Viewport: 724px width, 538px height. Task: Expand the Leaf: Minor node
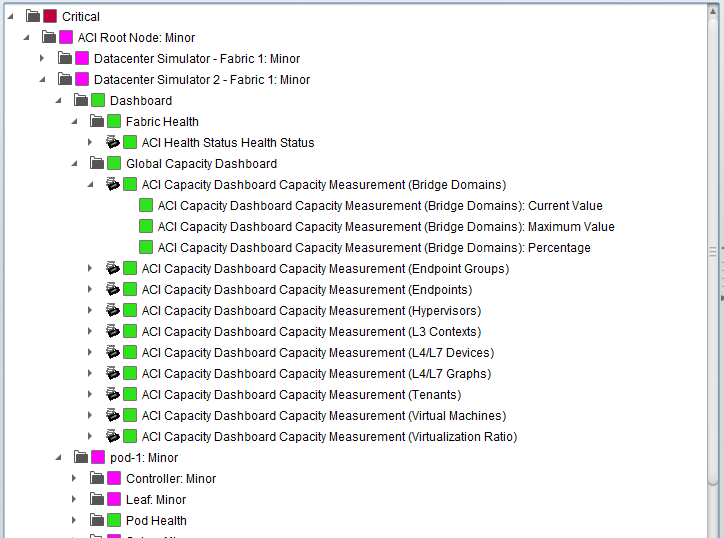point(74,499)
